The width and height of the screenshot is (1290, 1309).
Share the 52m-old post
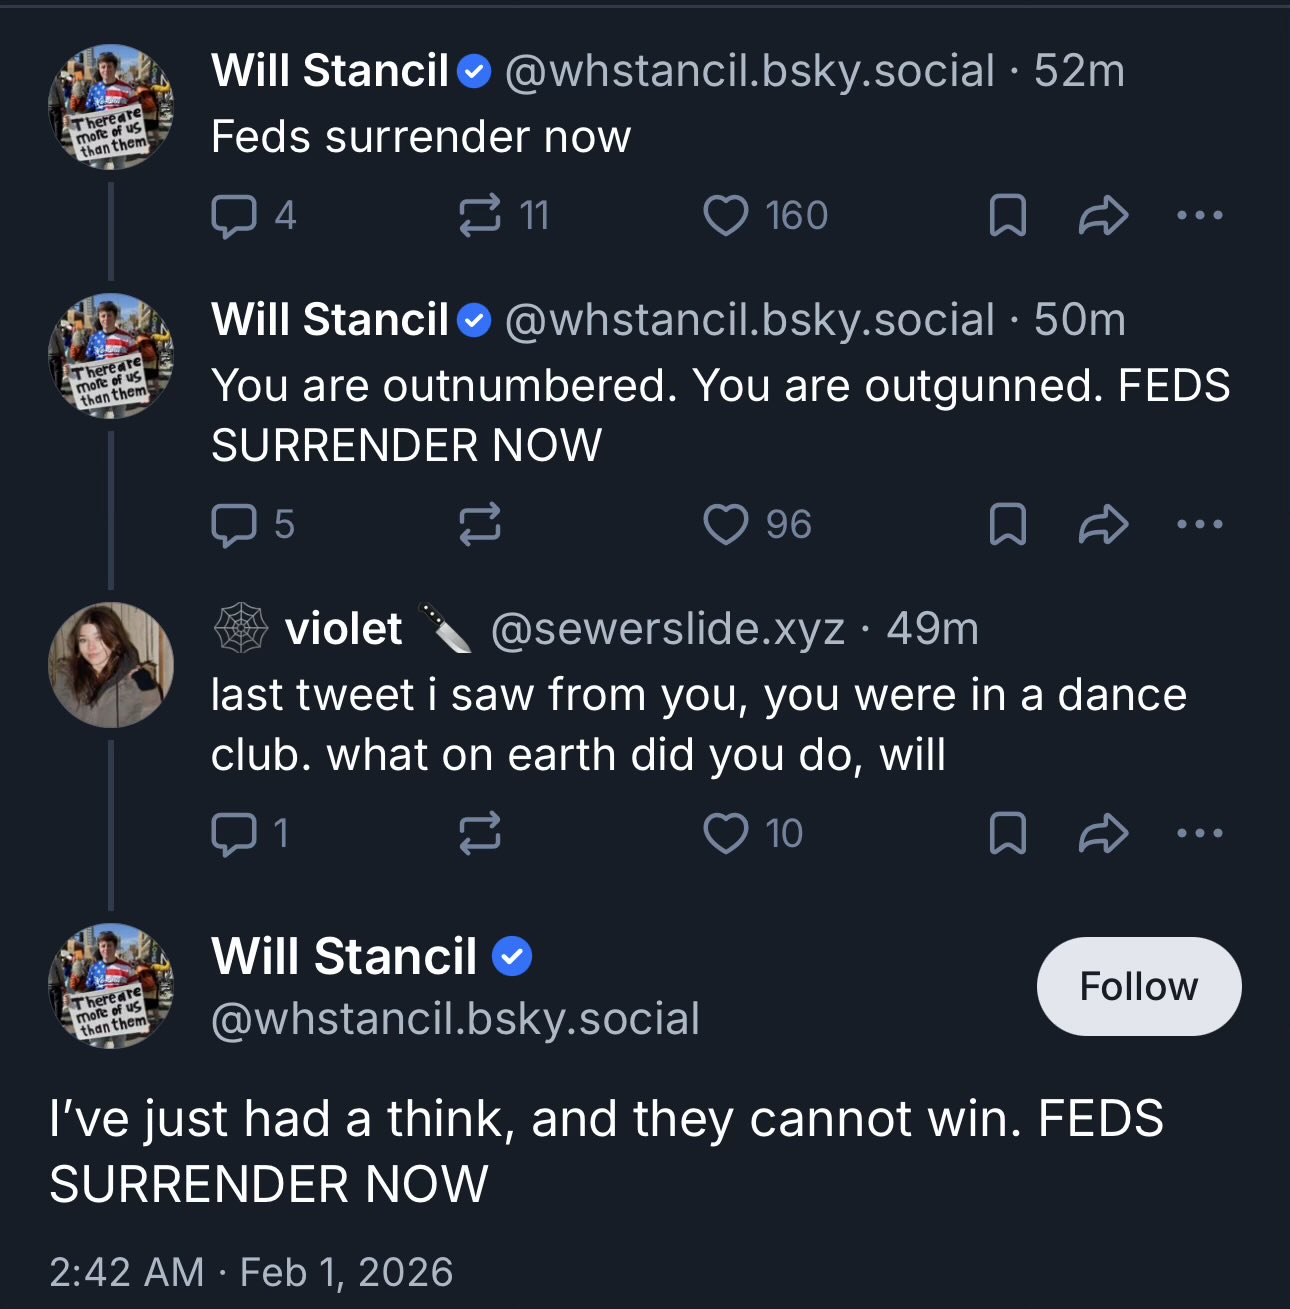pyautogui.click(x=1103, y=216)
